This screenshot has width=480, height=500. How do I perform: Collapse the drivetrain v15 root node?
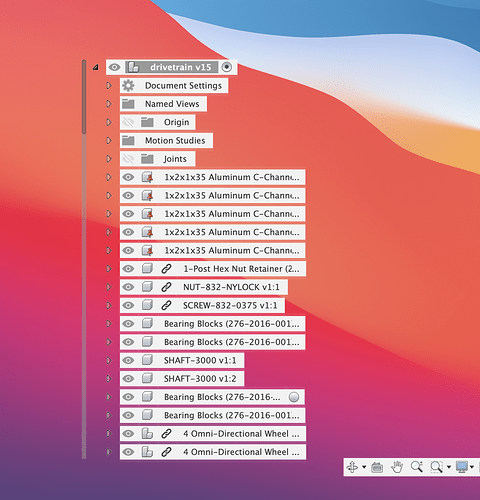pyautogui.click(x=96, y=67)
